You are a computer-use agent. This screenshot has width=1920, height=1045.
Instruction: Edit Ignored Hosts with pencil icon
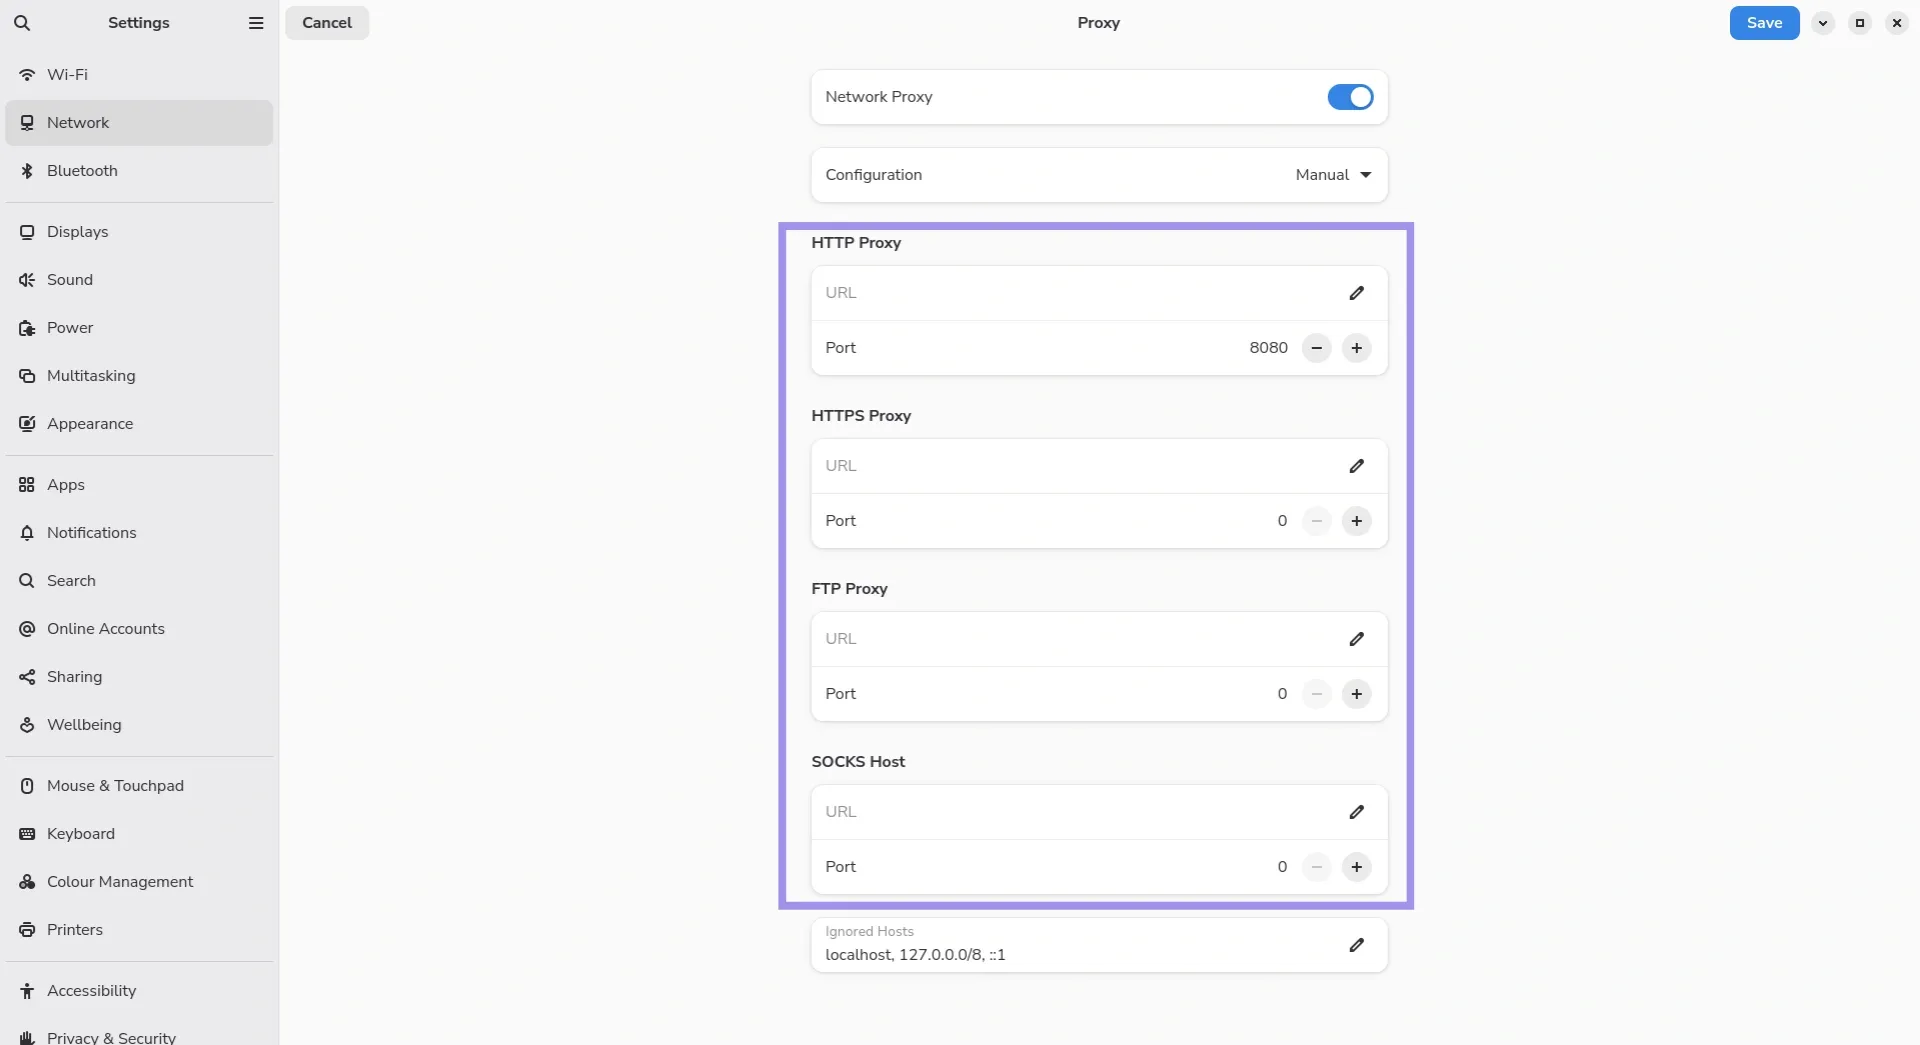[1356, 945]
